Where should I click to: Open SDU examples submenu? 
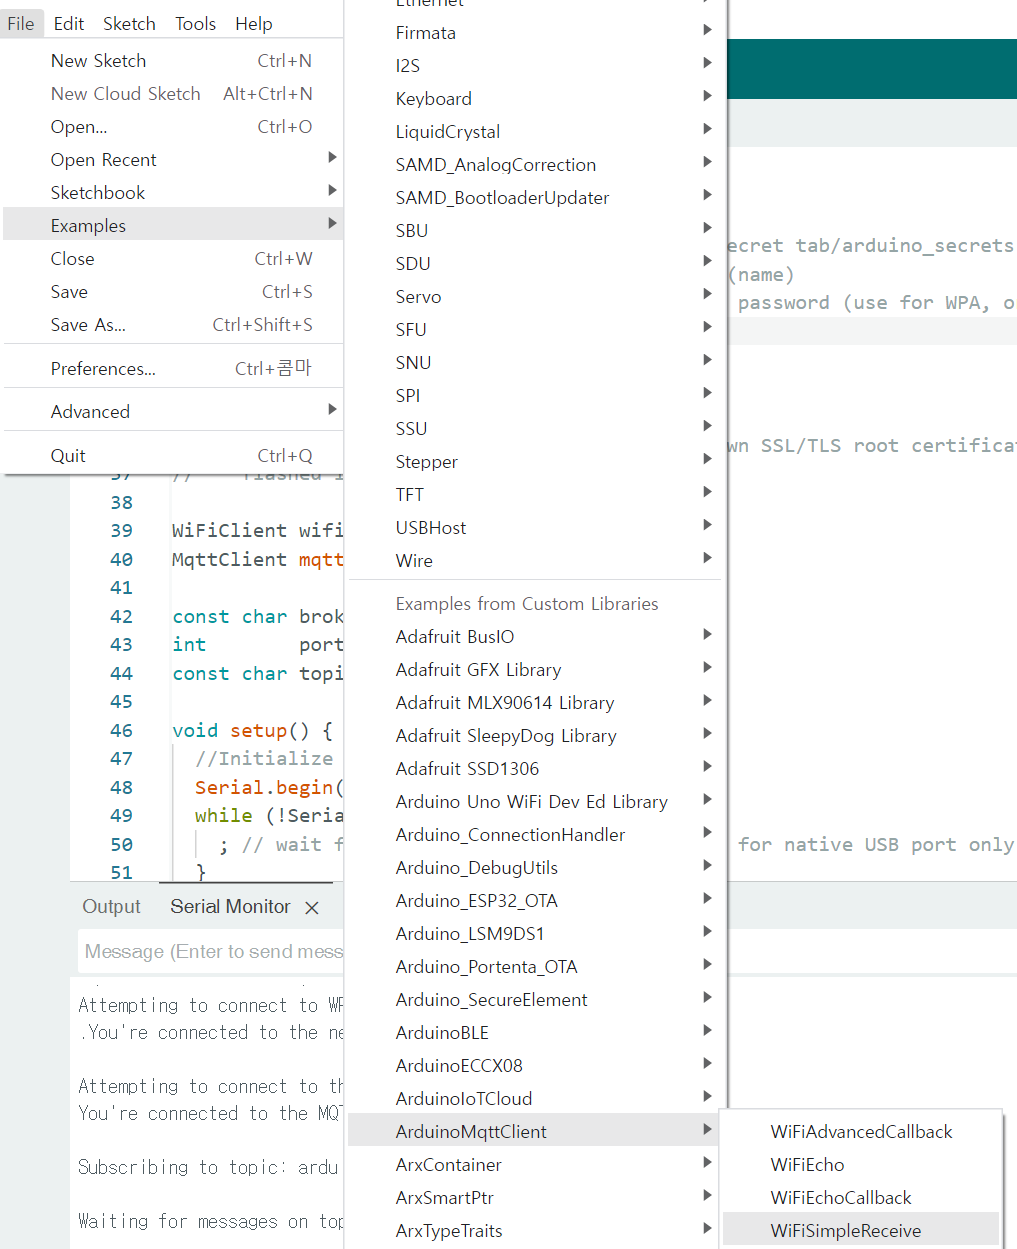(x=535, y=264)
